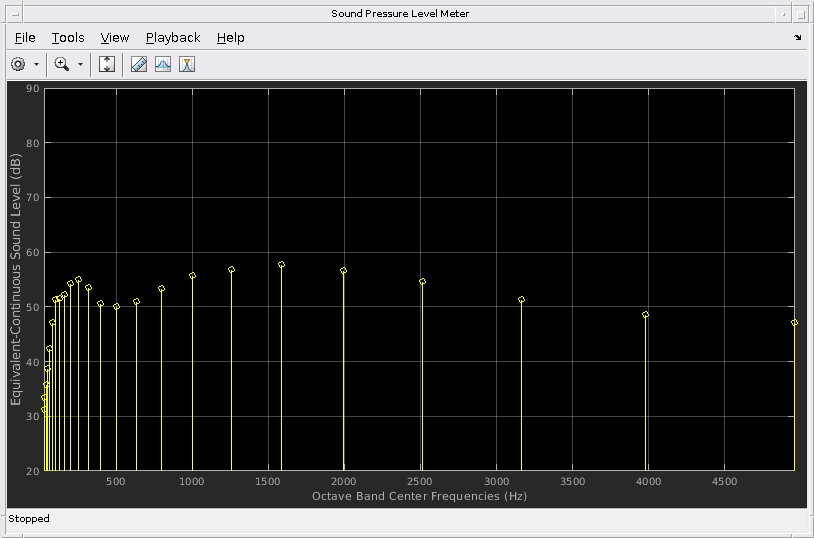Select the stem marker near 3150 Hz
This screenshot has width=814, height=538.
pos(521,300)
